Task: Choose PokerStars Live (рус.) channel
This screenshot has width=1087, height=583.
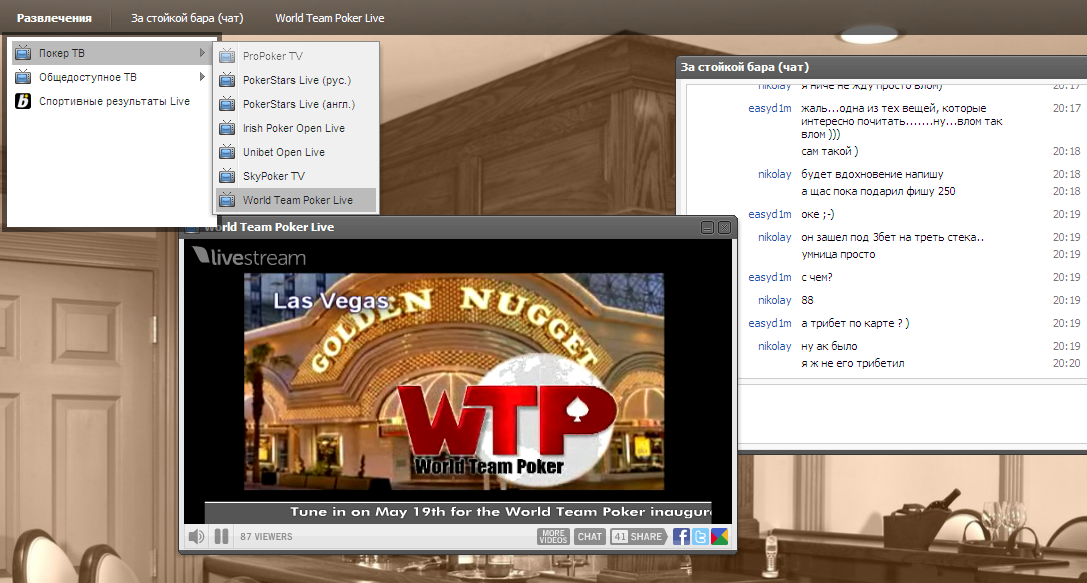Action: click(297, 80)
